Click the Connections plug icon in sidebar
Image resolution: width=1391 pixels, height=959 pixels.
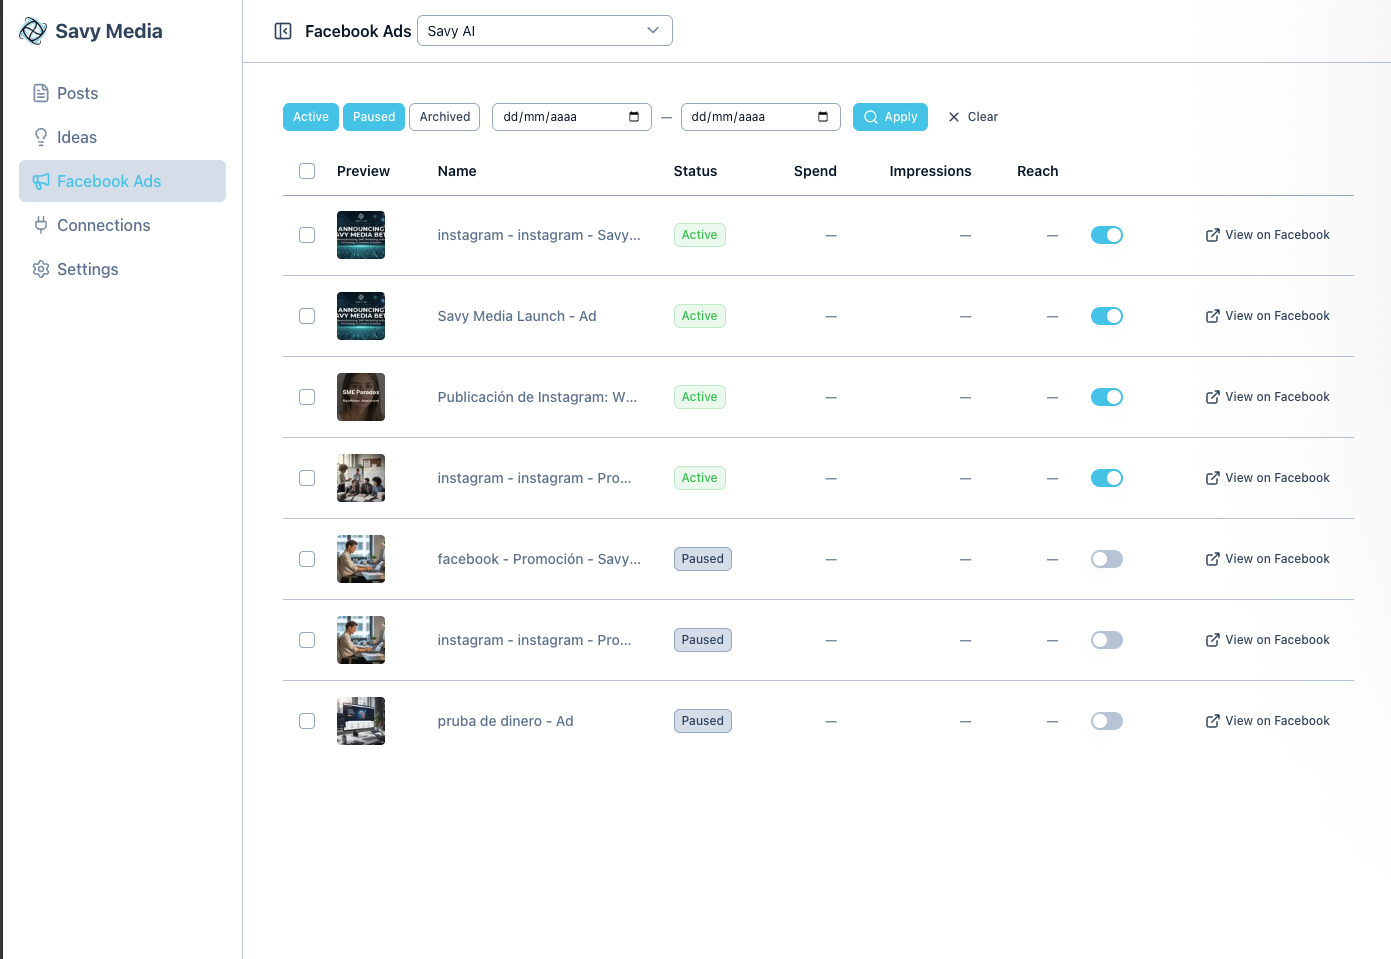pos(40,225)
